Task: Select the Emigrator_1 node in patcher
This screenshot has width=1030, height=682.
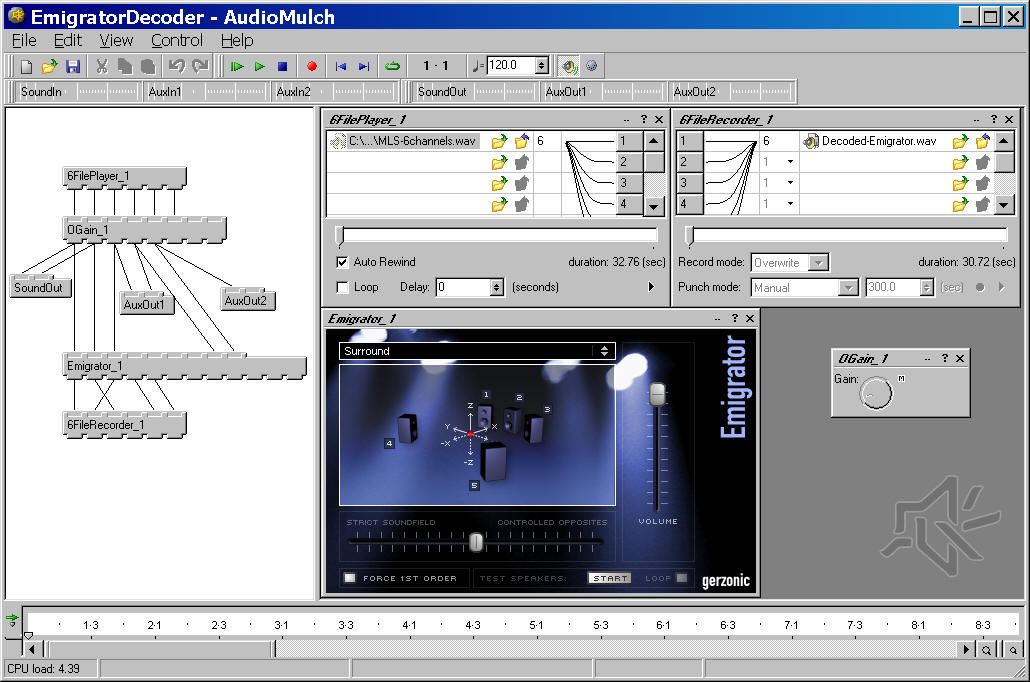Action: click(185, 366)
